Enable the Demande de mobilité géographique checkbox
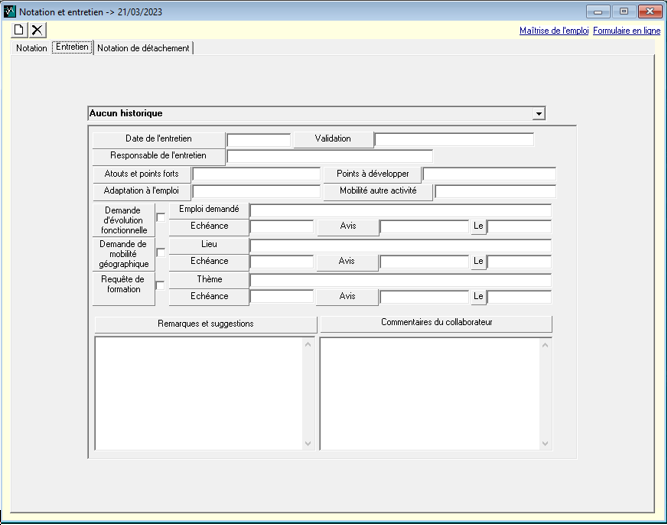Viewport: 667px width, 525px height. [161, 252]
